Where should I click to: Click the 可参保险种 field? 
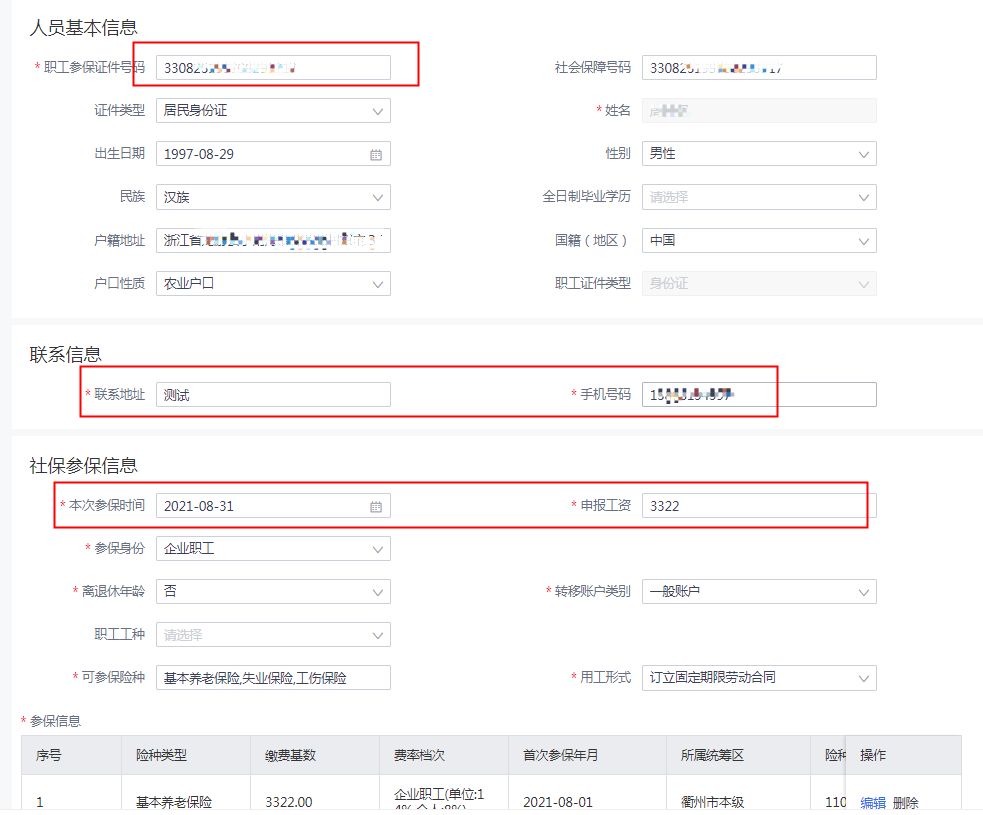(273, 677)
